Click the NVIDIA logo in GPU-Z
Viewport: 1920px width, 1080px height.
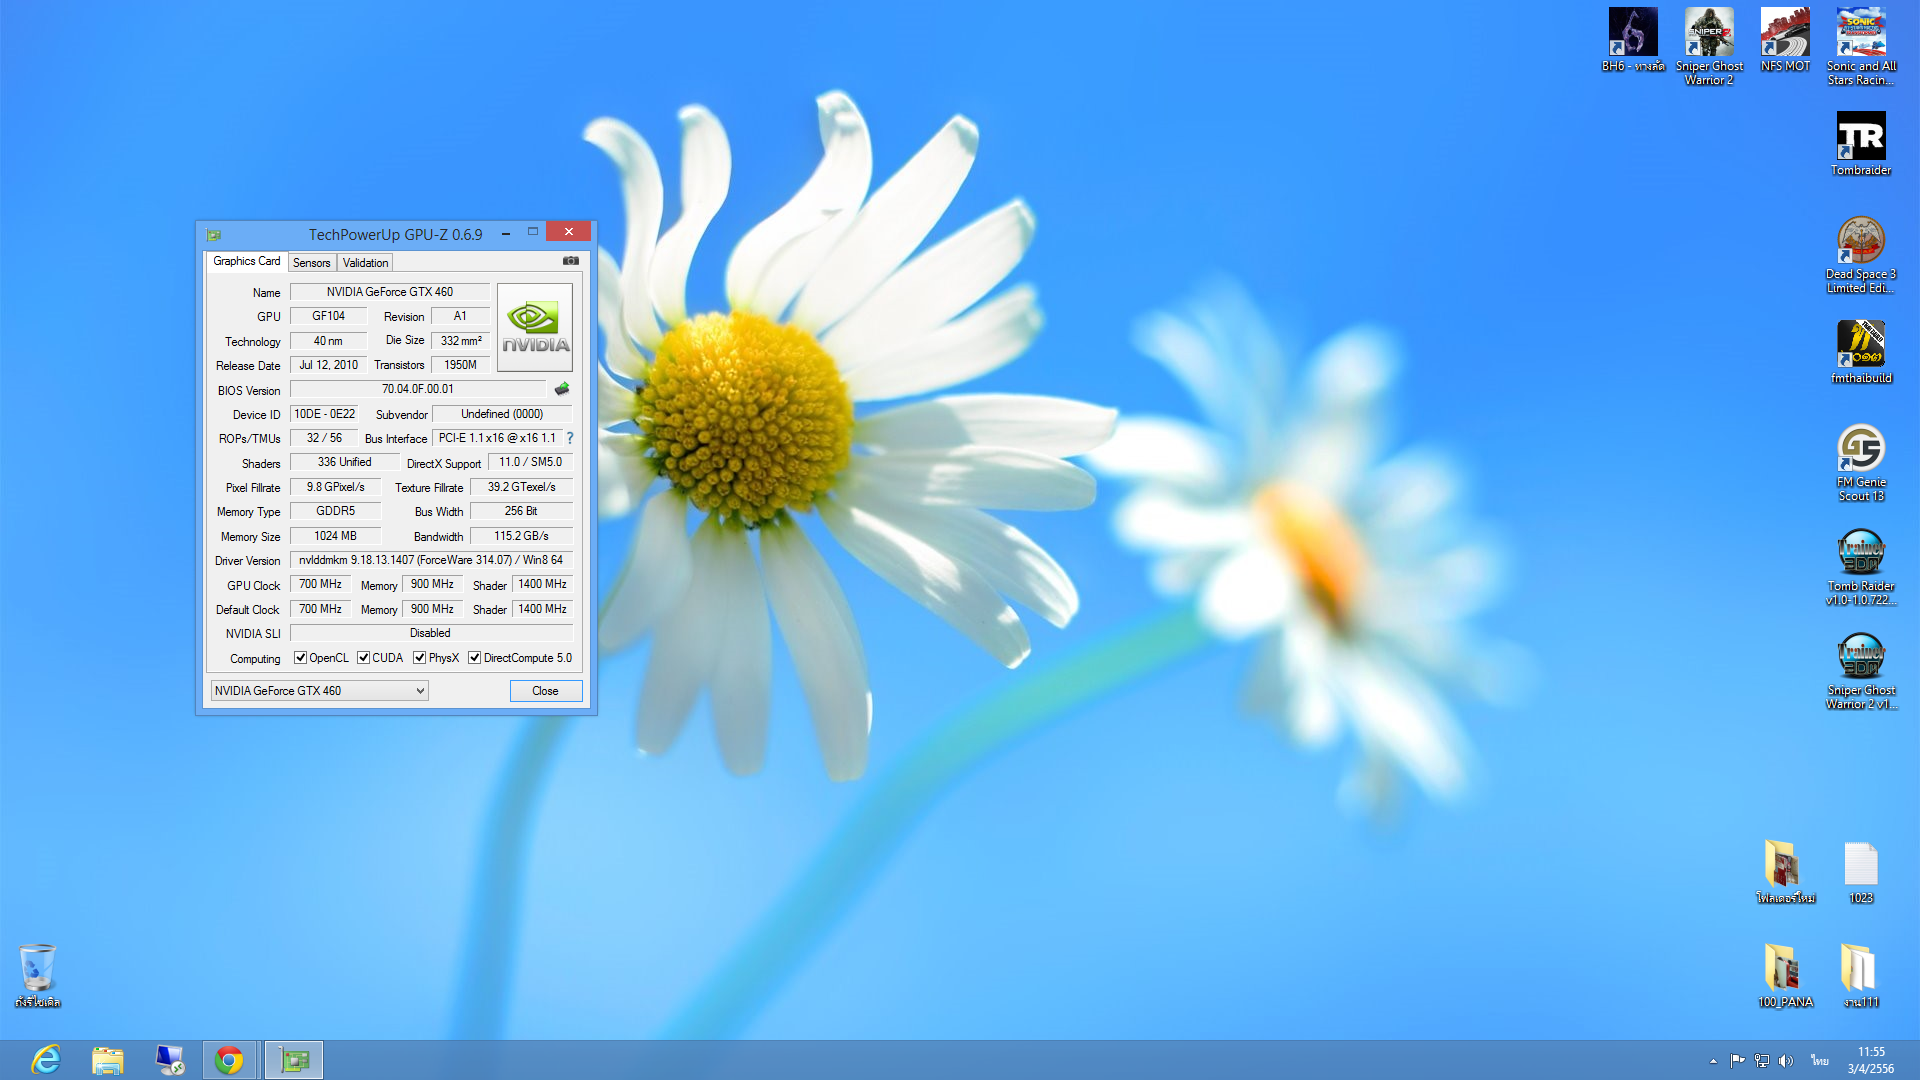click(x=535, y=328)
